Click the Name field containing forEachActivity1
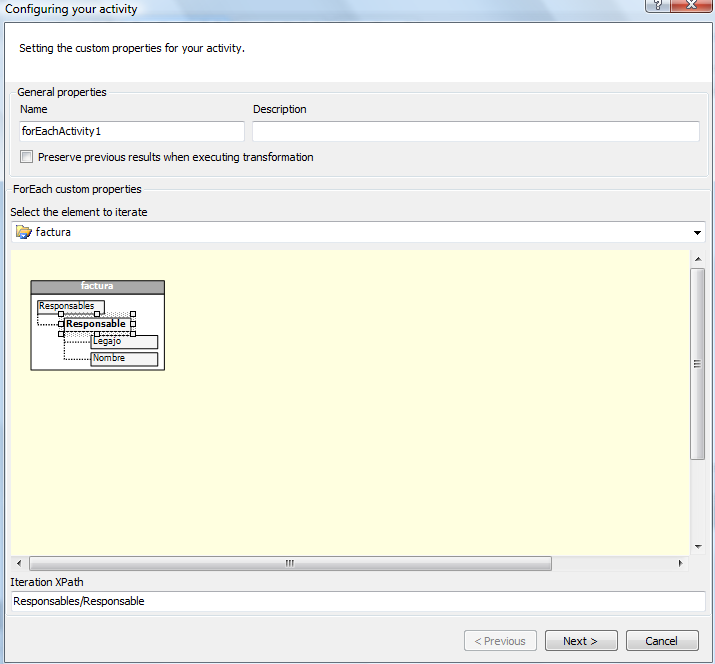 pos(132,131)
